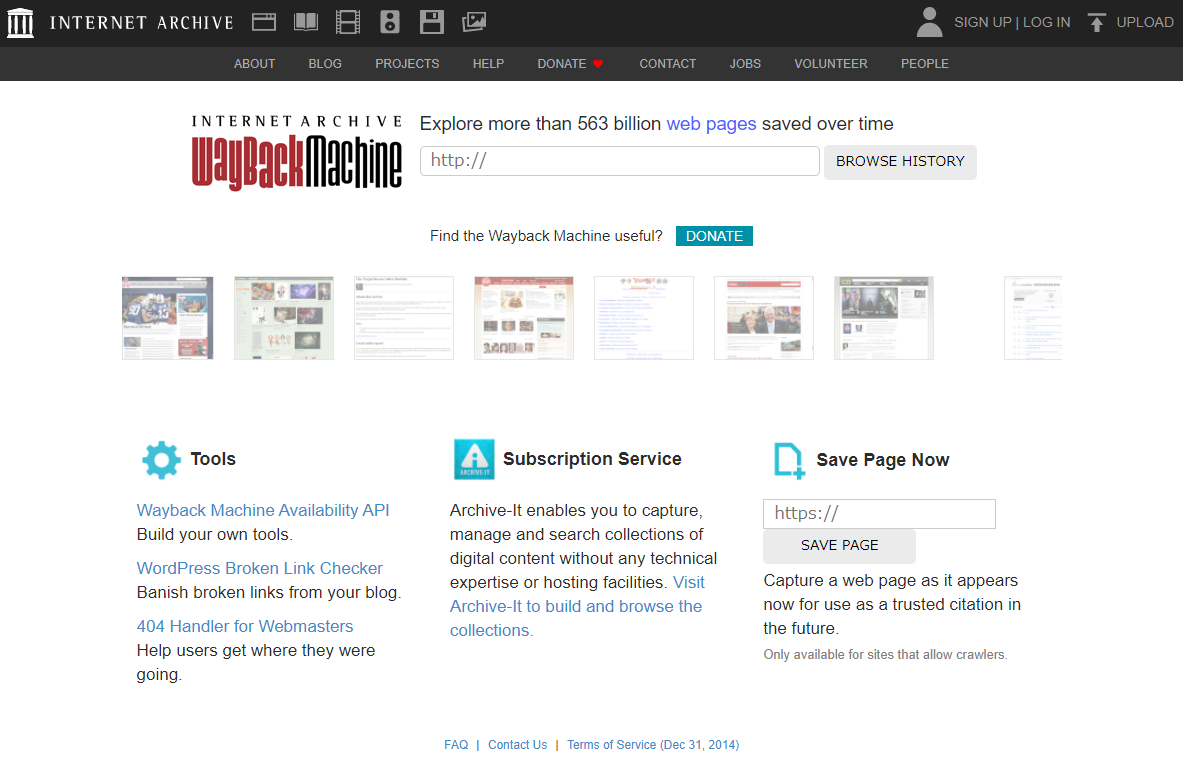Click the BROWSE HISTORY button

900,162
